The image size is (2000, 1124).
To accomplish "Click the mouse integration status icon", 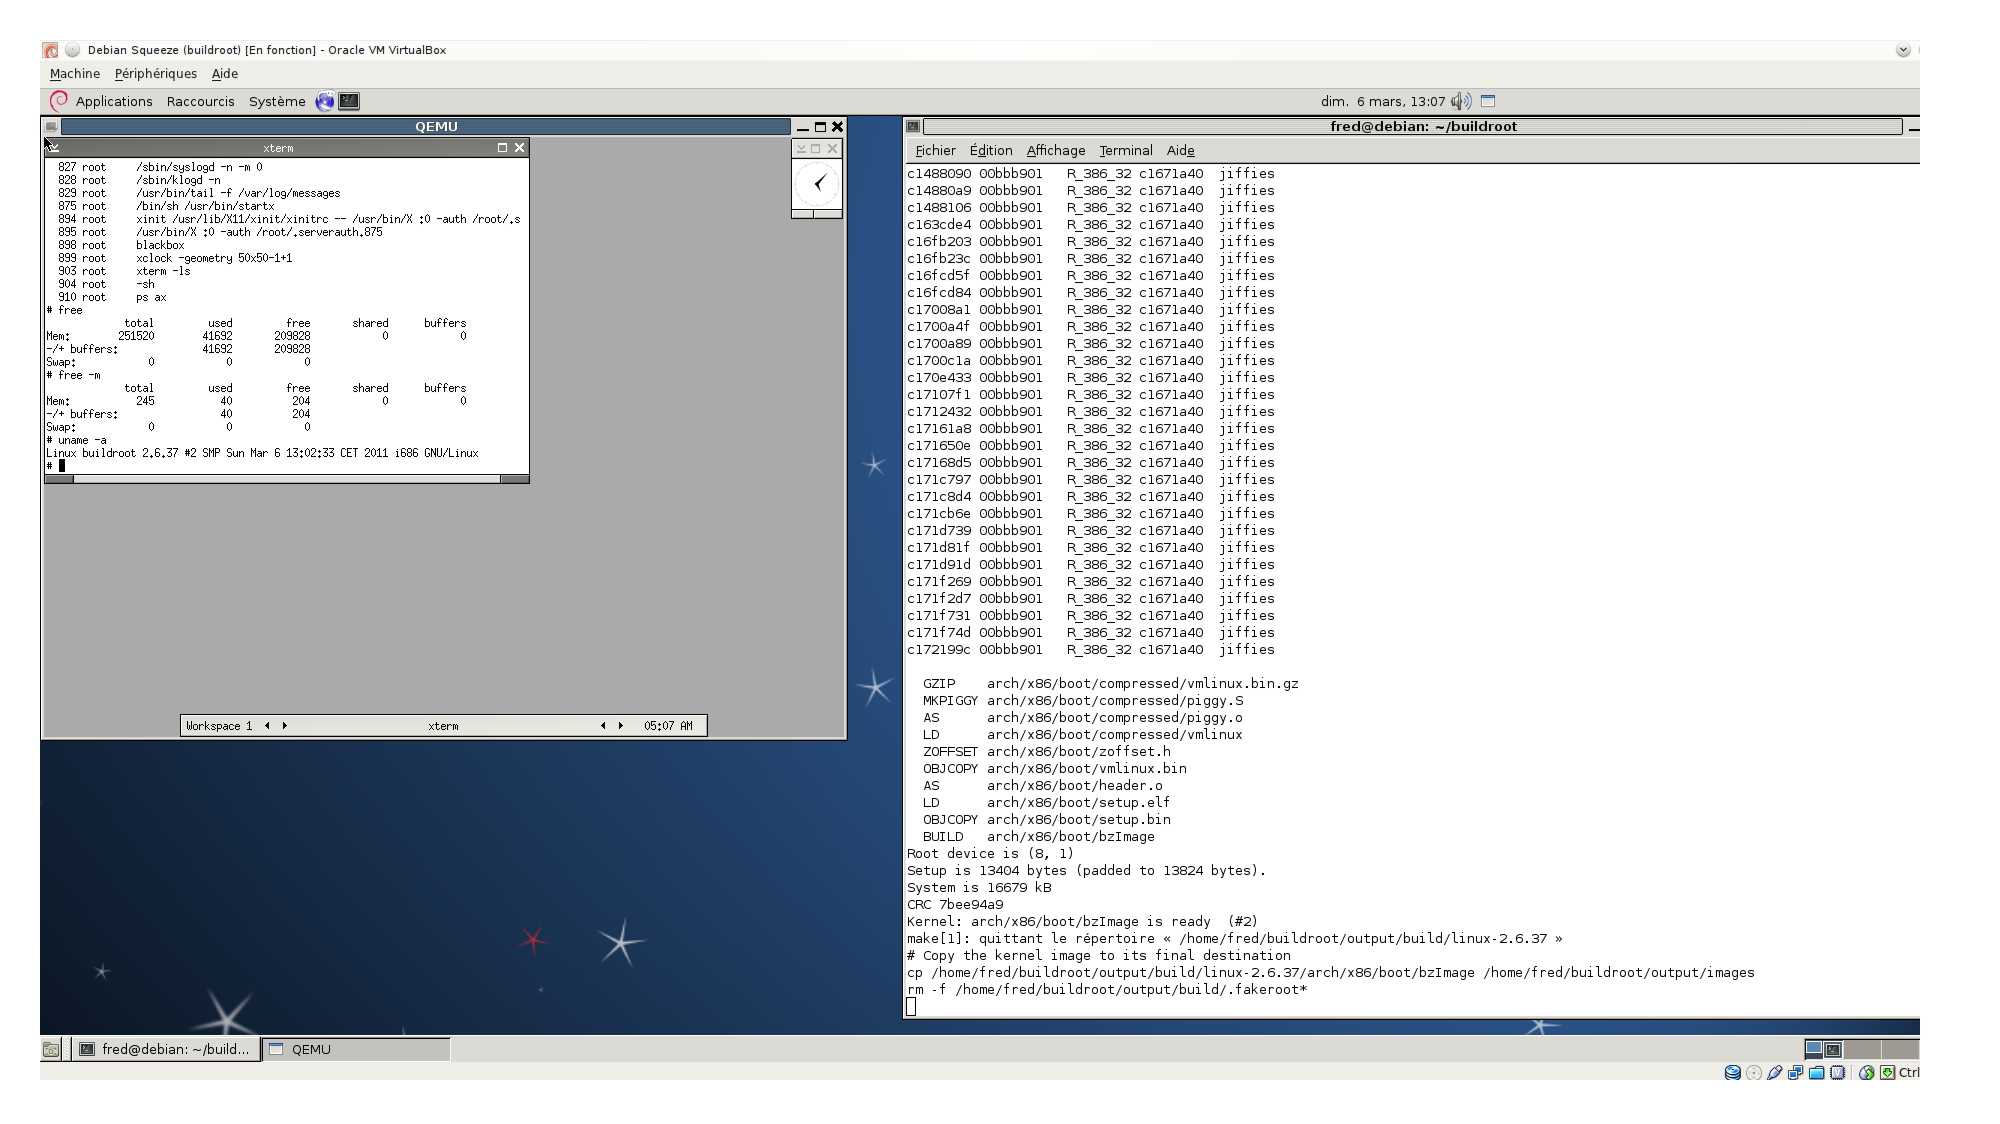I will [1866, 1072].
